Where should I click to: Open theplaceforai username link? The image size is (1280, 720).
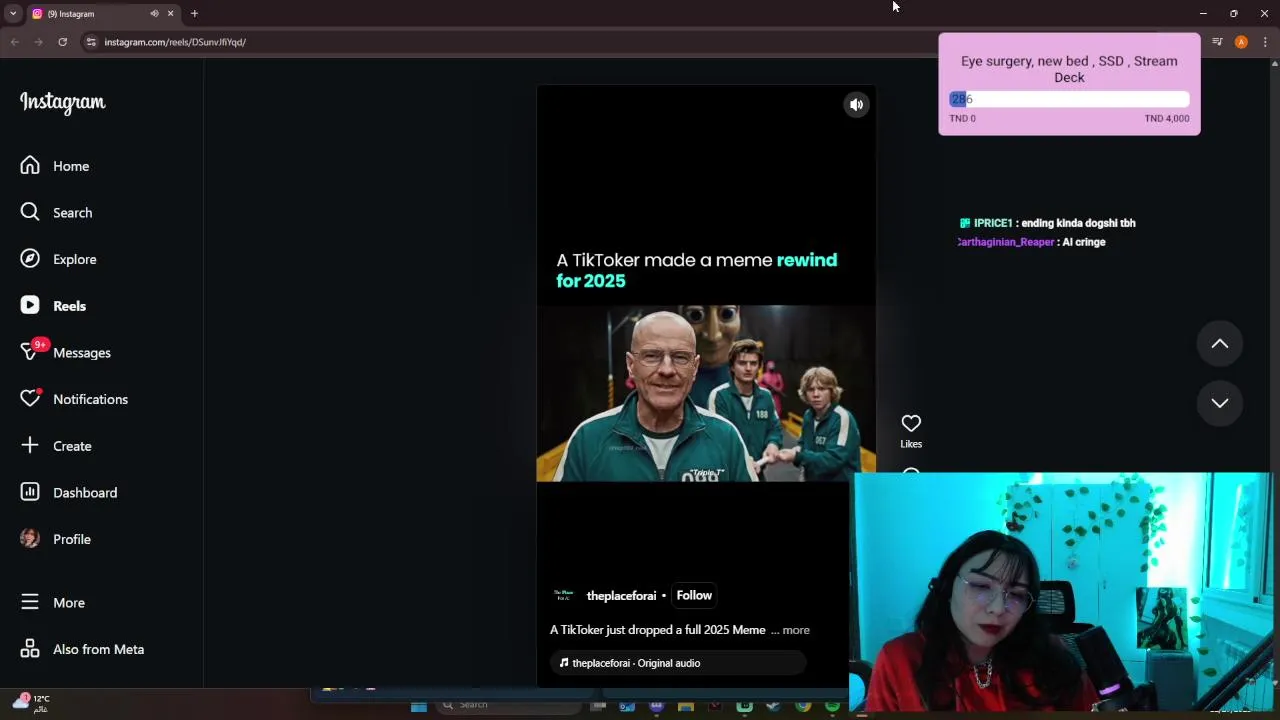[x=621, y=596]
